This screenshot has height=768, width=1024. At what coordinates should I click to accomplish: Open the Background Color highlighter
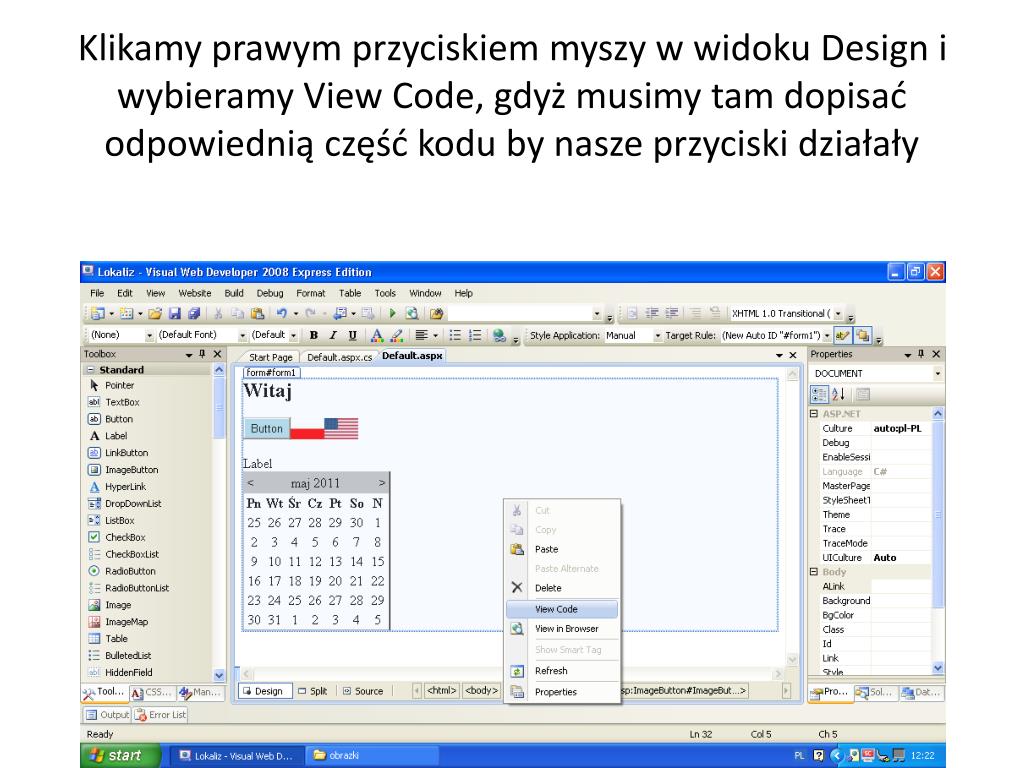click(396, 335)
